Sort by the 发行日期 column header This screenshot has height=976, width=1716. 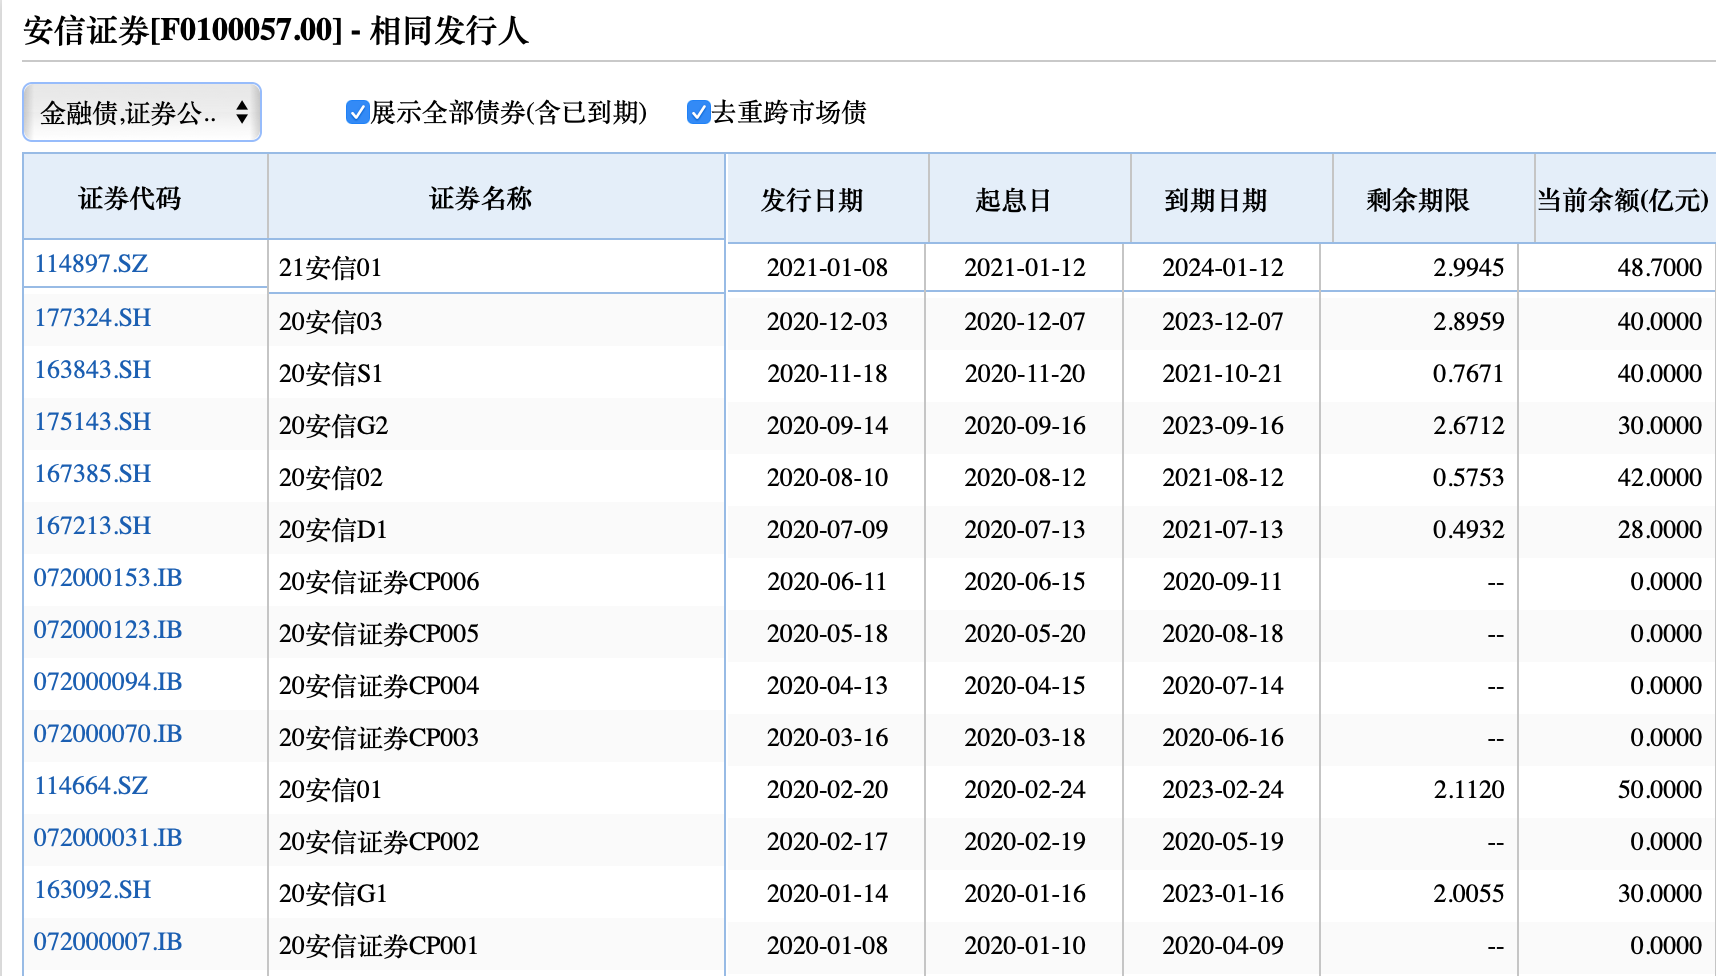coord(828,199)
